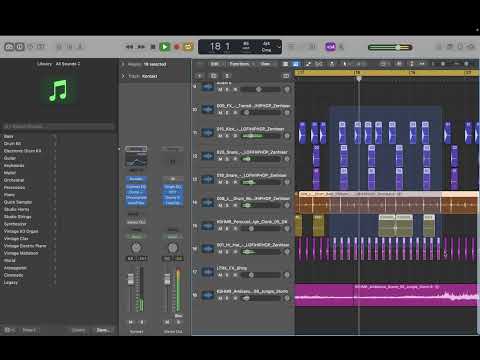
Task: Toggle the Metronome button beside Count-in
Action: tap(341, 47)
